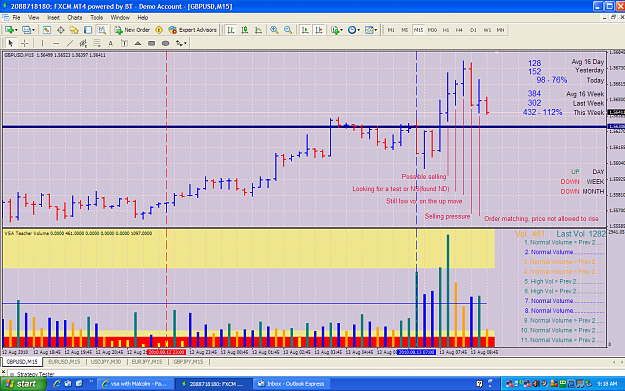Expand the Indicators dropdown arrow

[342, 30]
